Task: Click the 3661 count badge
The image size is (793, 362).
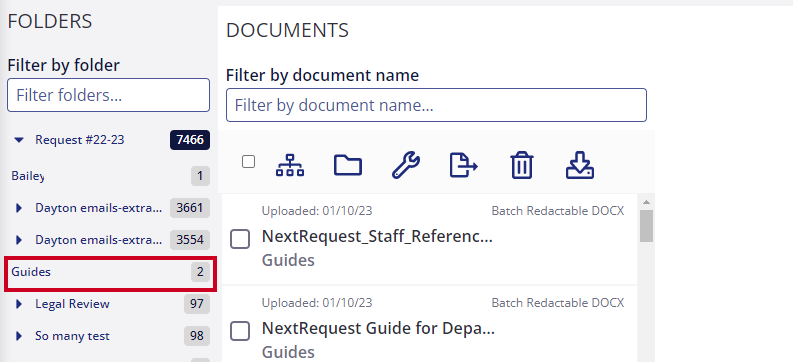Action: coord(190,208)
